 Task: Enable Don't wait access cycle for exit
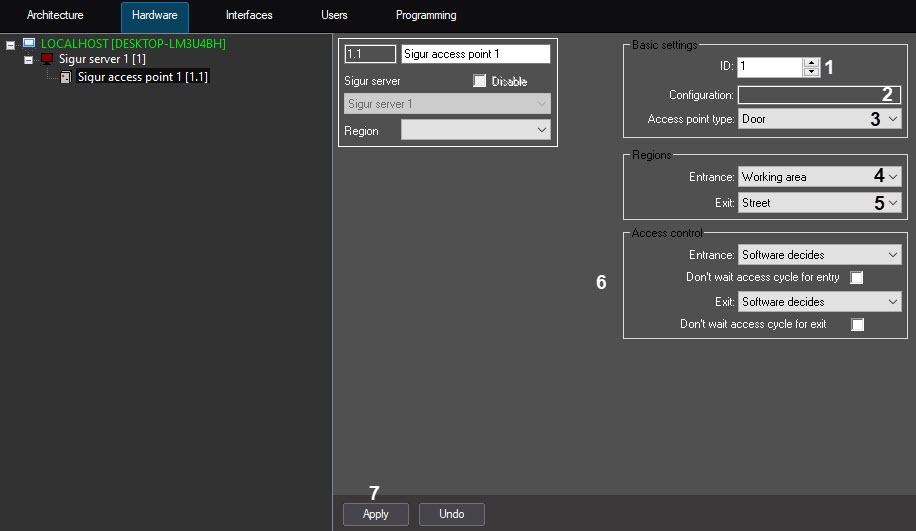point(857,325)
